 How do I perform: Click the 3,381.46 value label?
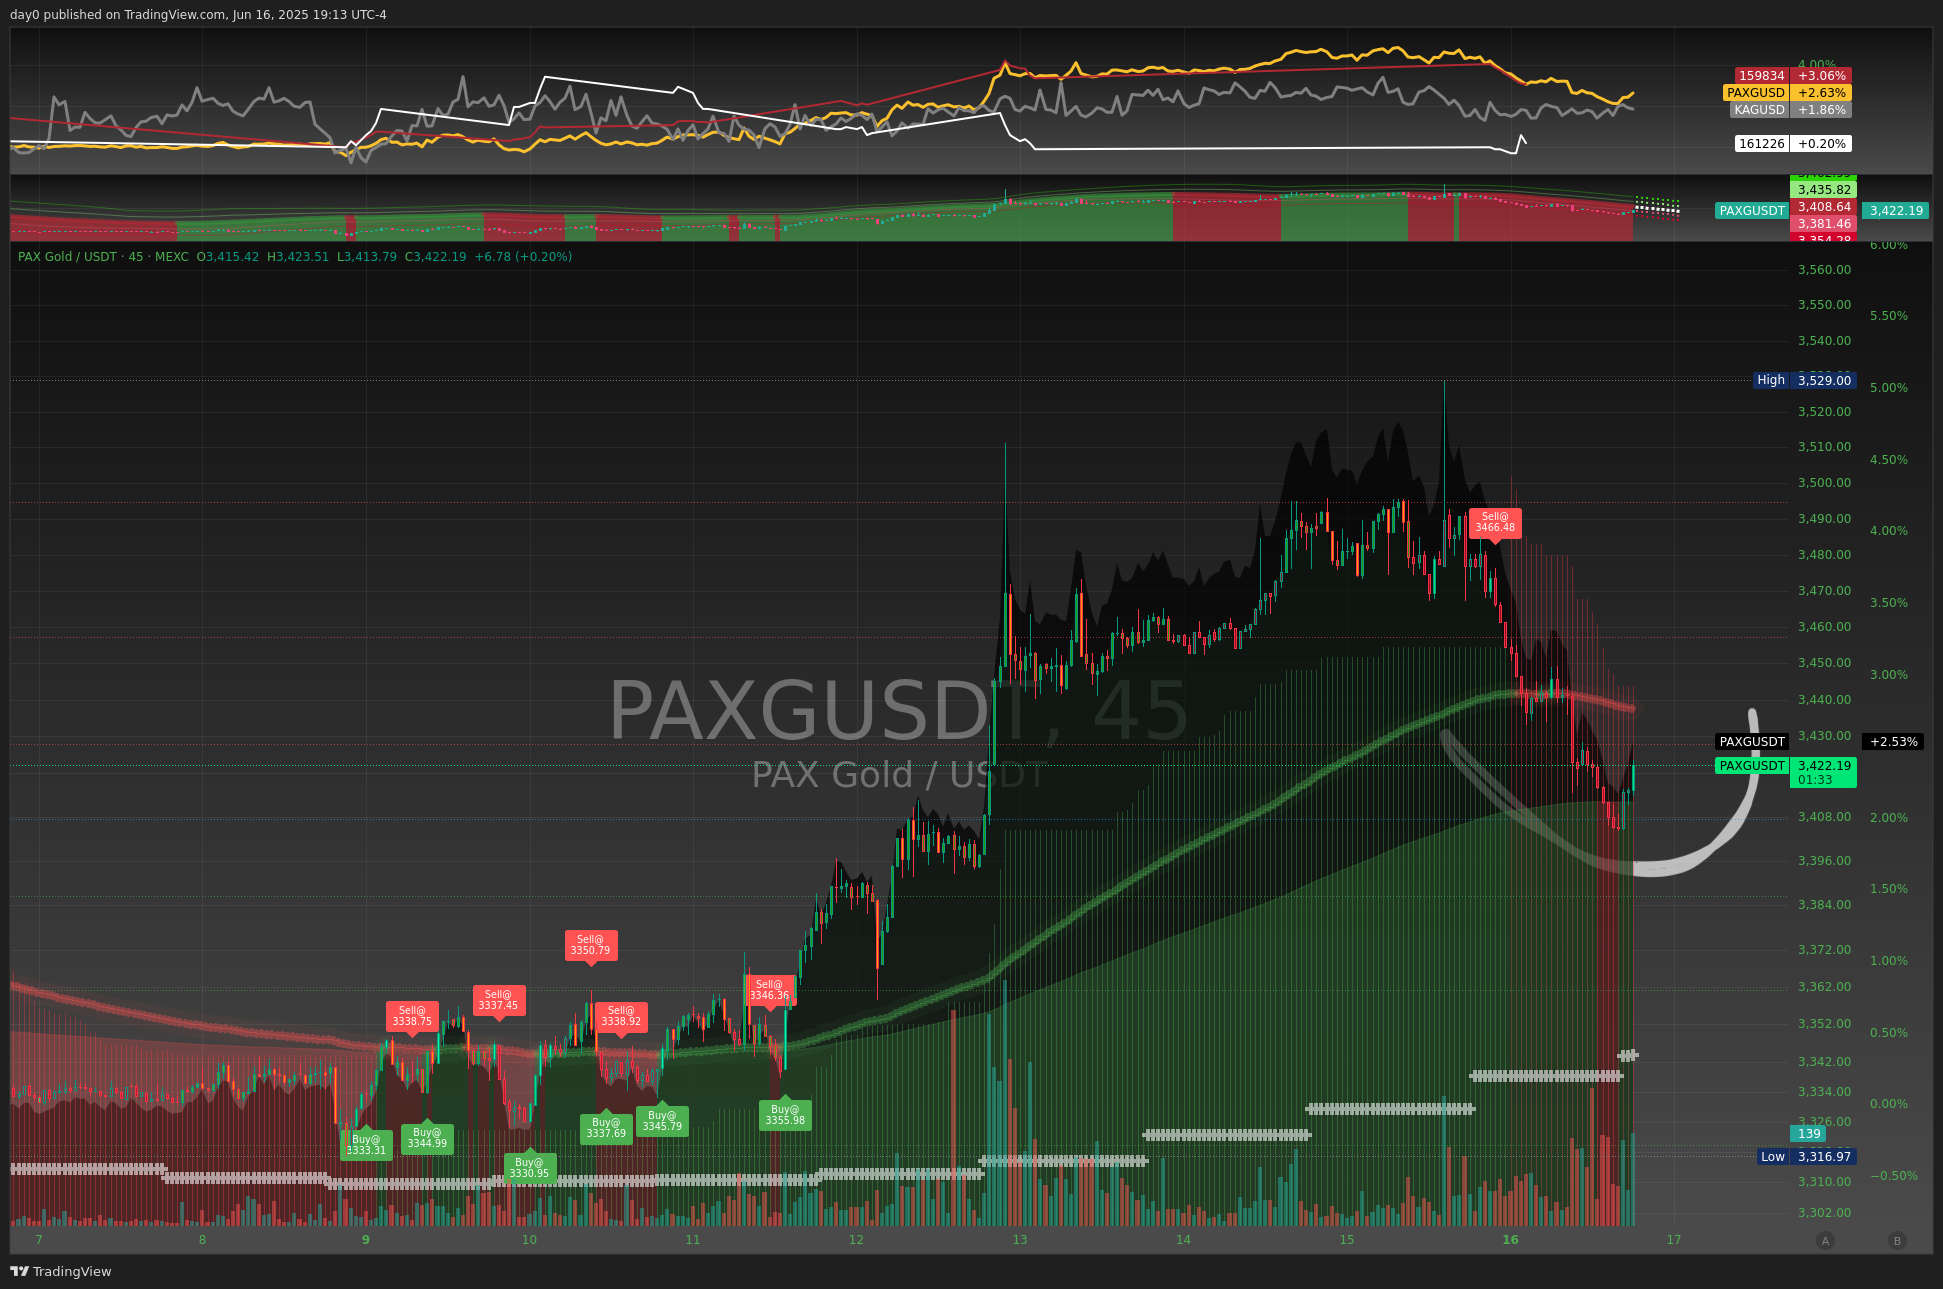click(x=1823, y=224)
